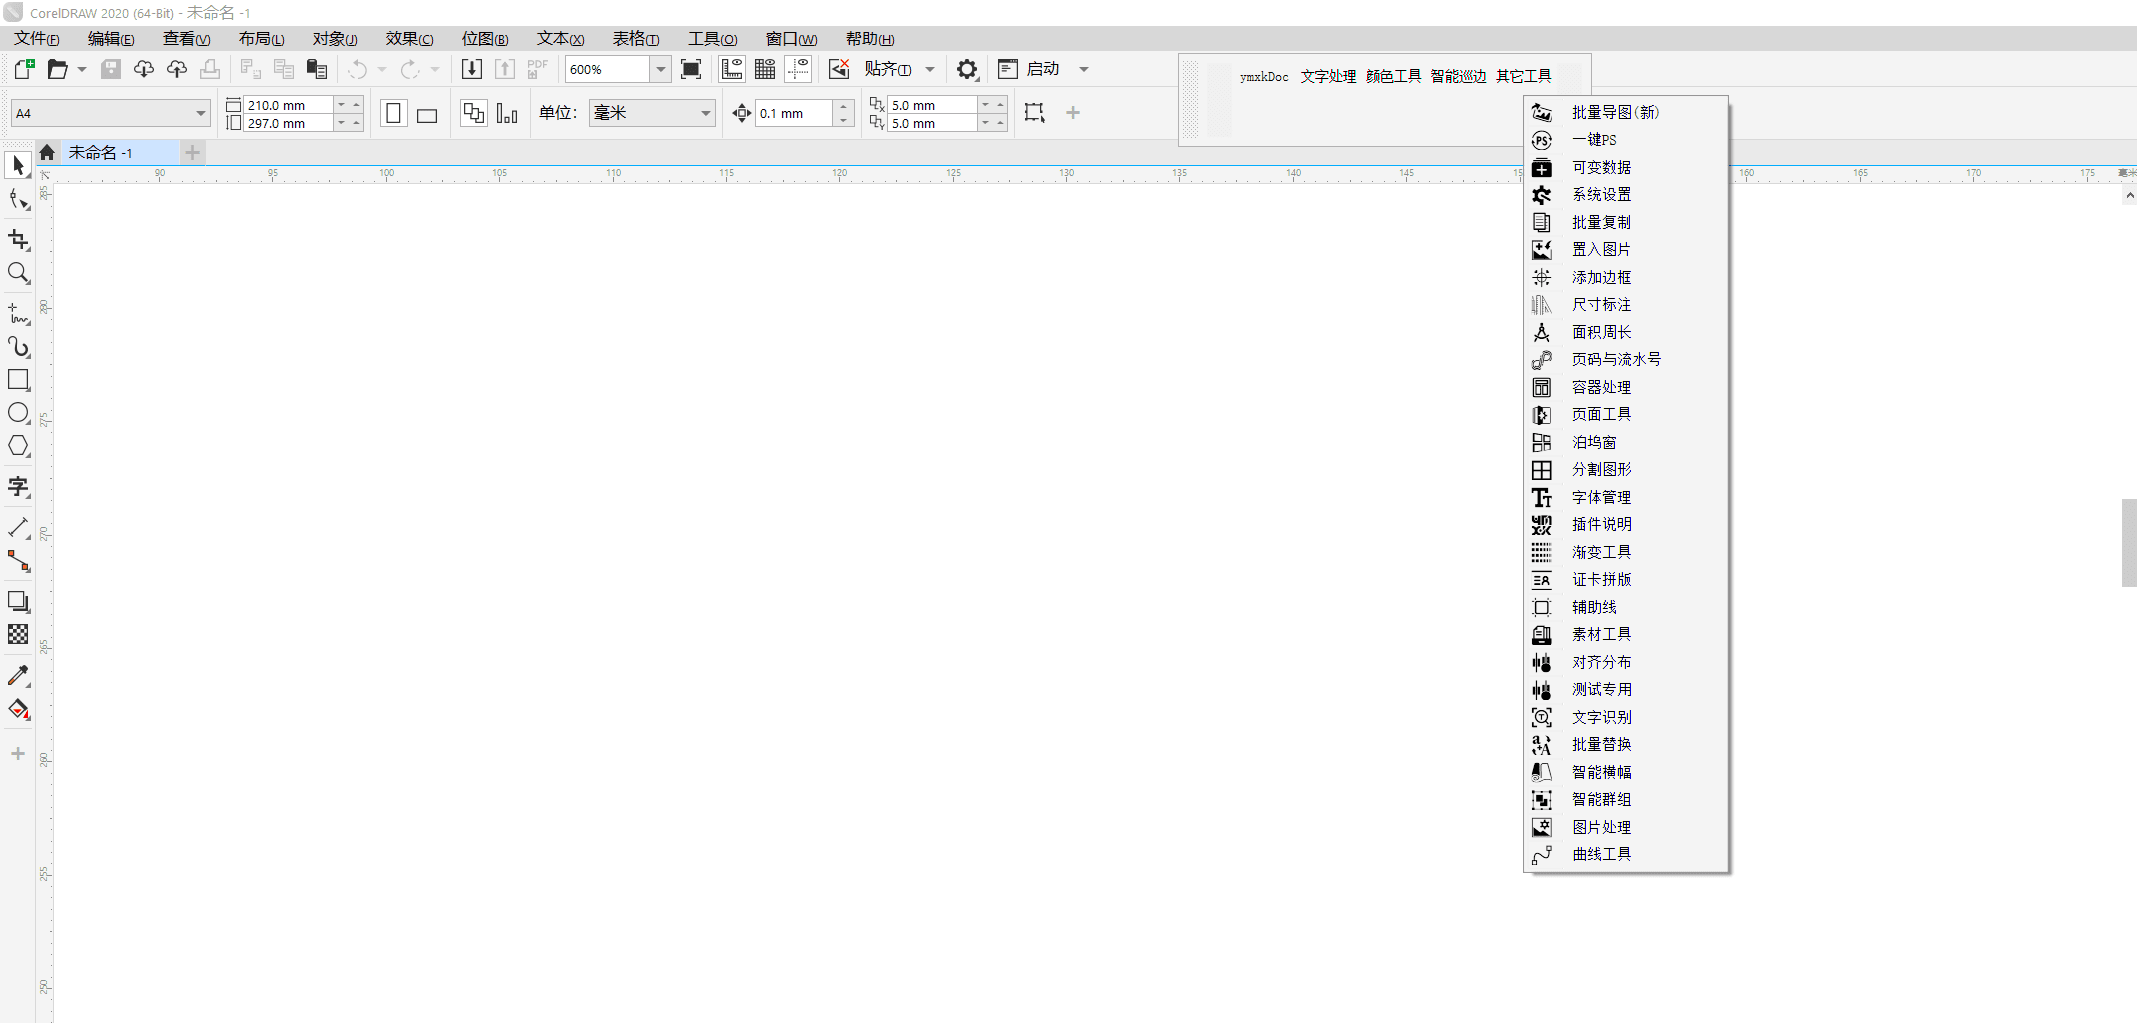
Task: Open the zoom level 600% dropdown
Action: pyautogui.click(x=660, y=69)
